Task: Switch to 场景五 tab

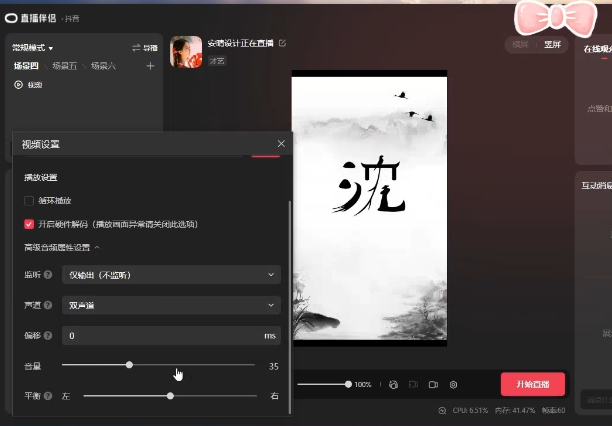Action: 64,66
